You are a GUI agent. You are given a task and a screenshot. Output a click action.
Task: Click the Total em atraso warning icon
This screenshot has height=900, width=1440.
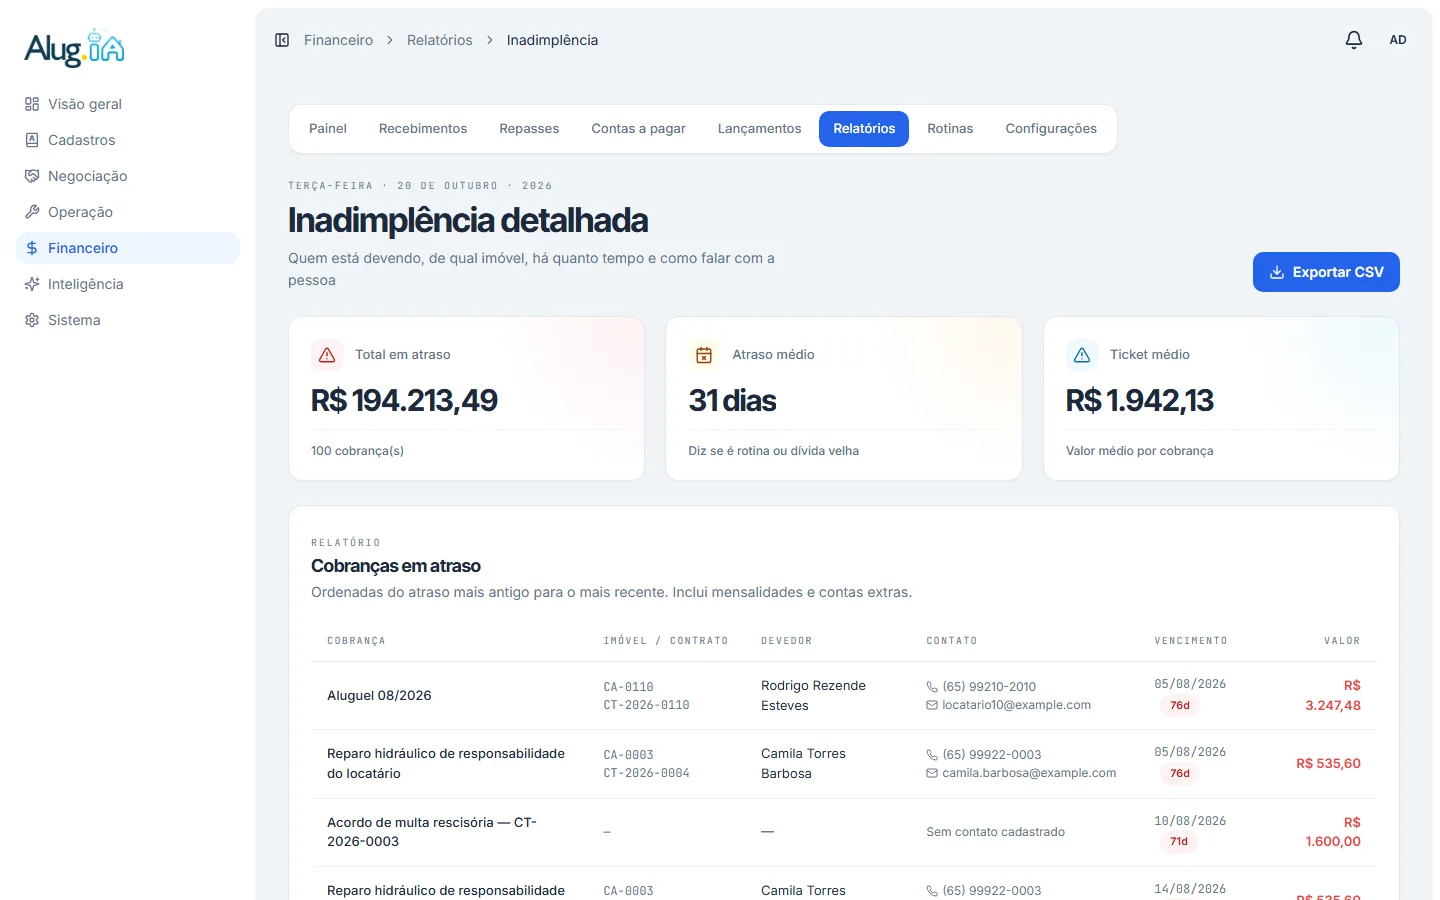(x=327, y=355)
